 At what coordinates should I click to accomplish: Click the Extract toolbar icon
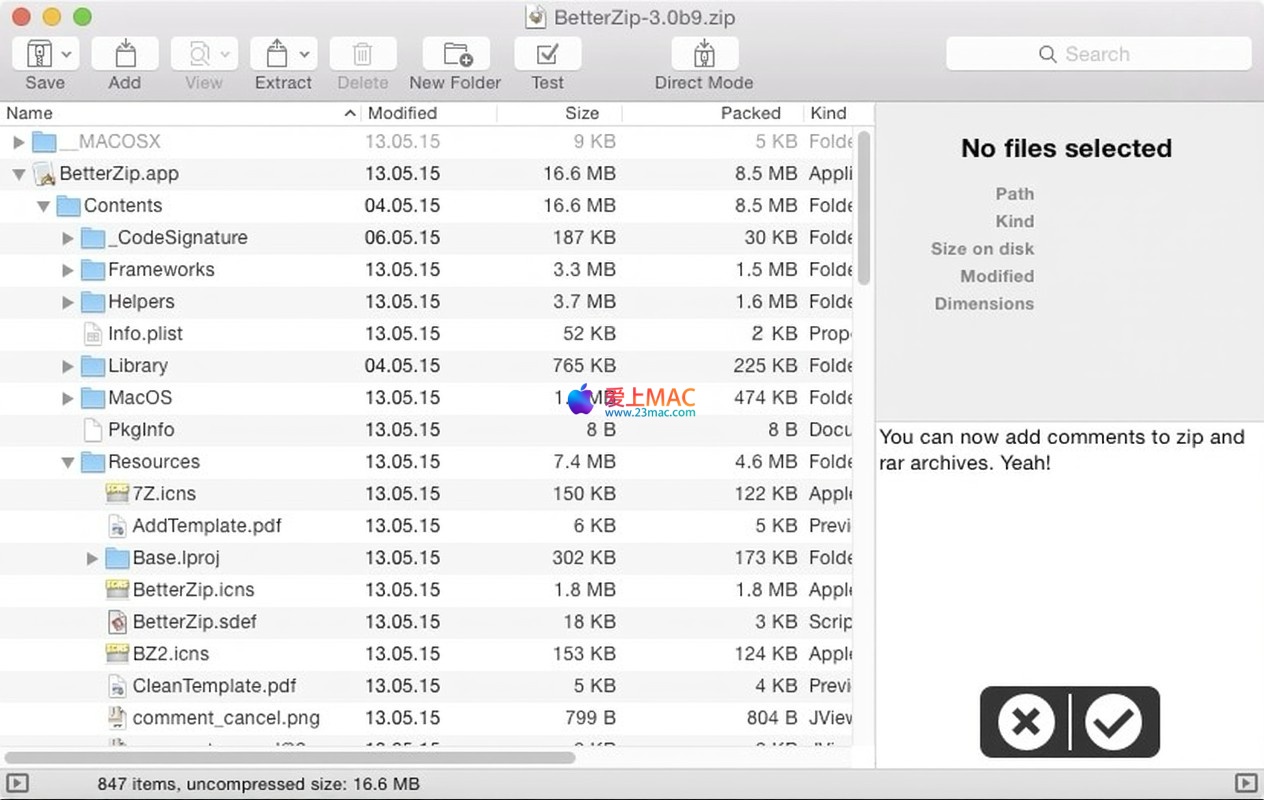click(276, 54)
